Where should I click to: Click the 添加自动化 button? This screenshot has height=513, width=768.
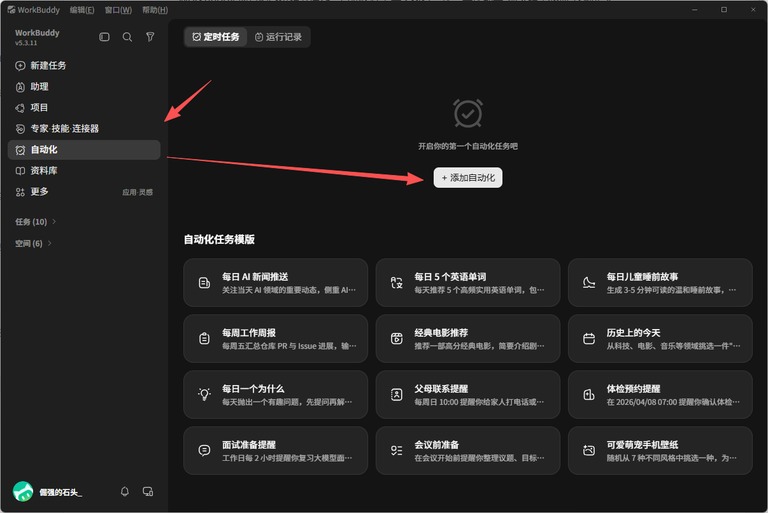tap(468, 178)
